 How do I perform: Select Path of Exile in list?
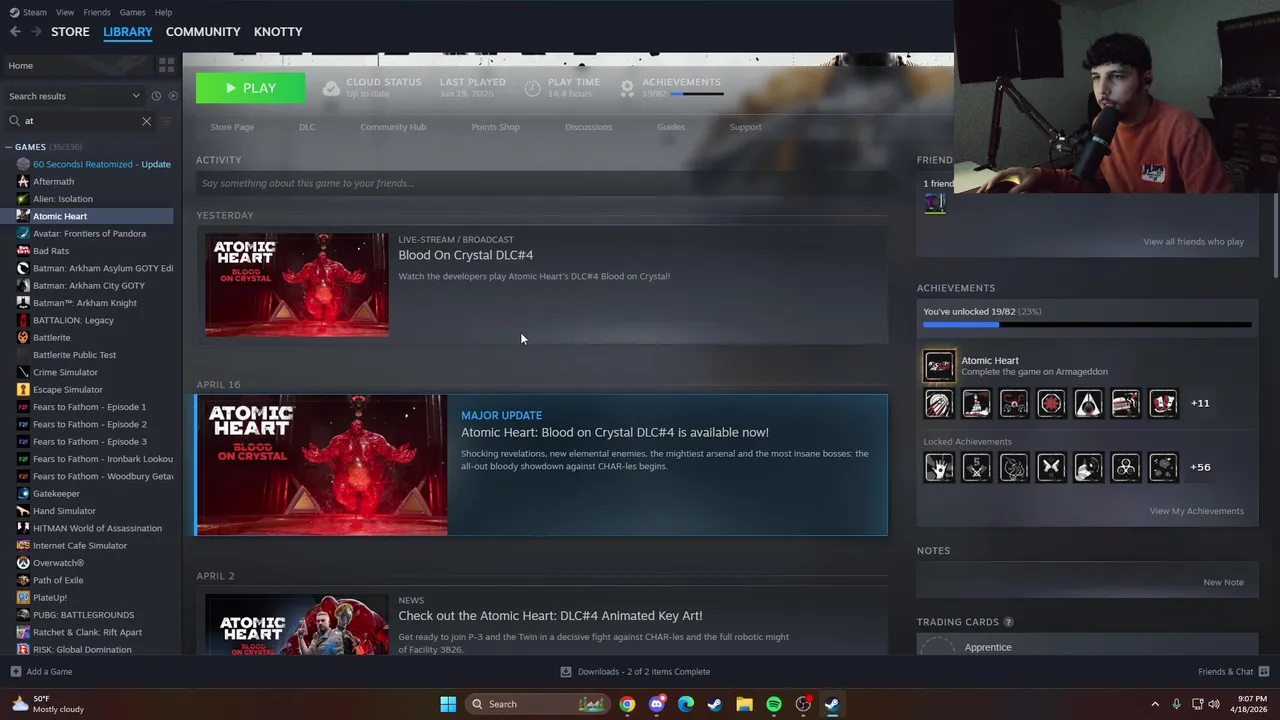point(58,580)
